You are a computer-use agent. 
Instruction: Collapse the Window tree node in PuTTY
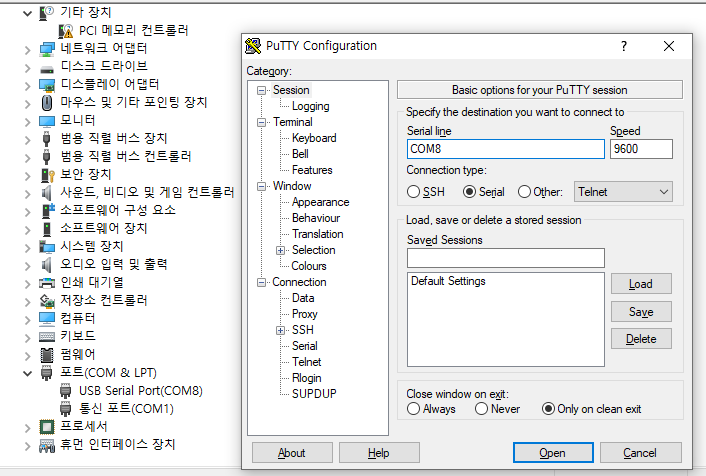click(x=261, y=186)
